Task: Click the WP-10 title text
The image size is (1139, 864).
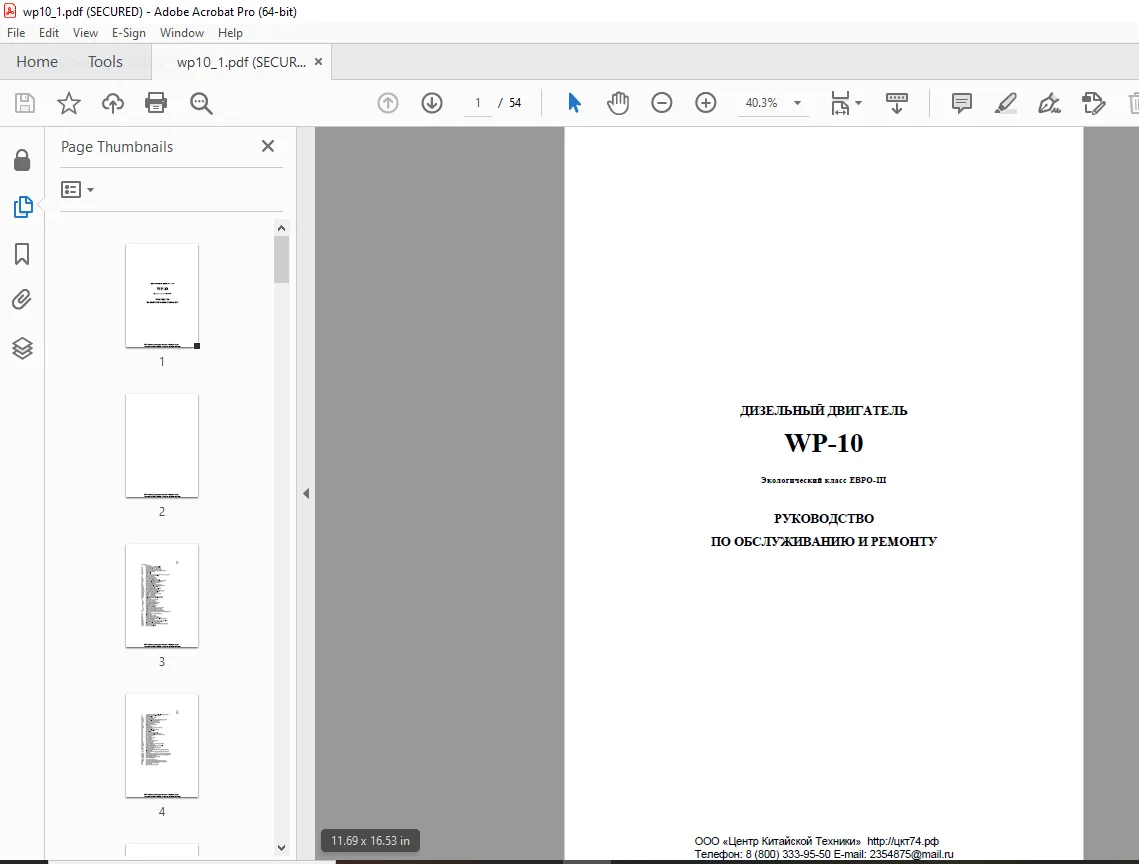Action: pyautogui.click(x=824, y=443)
